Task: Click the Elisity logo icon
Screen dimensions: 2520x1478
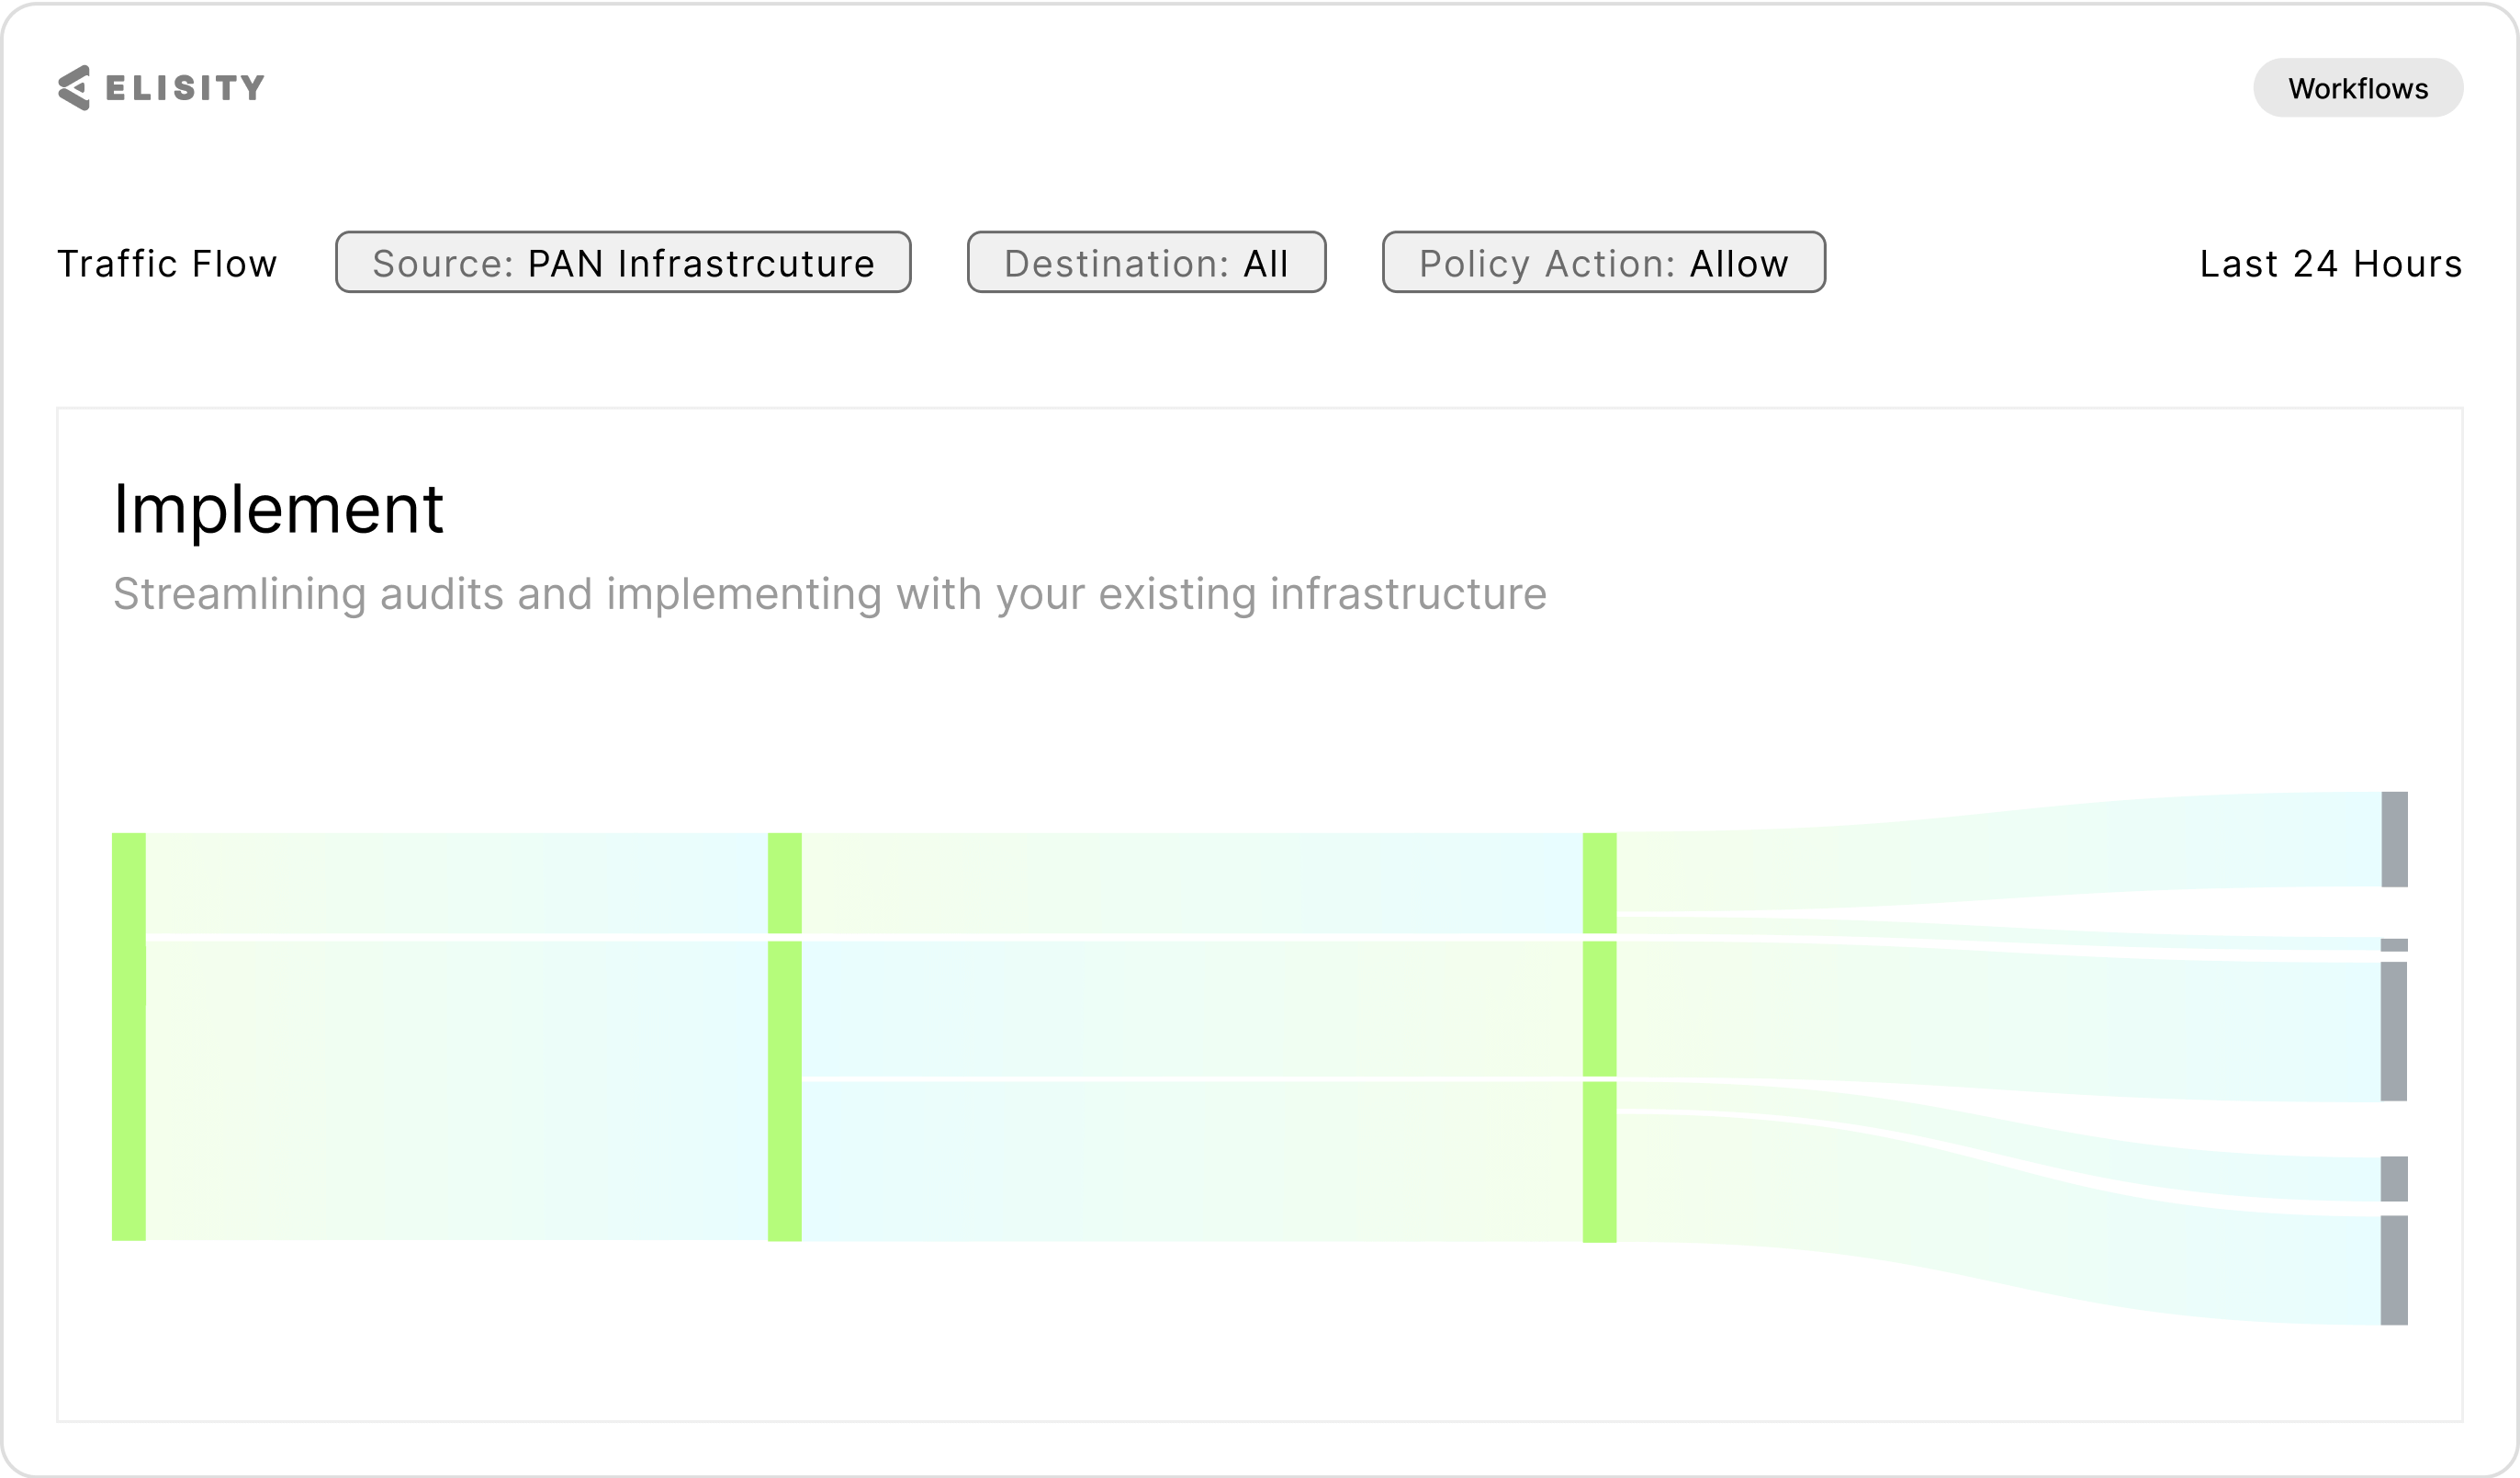Action: click(x=74, y=86)
